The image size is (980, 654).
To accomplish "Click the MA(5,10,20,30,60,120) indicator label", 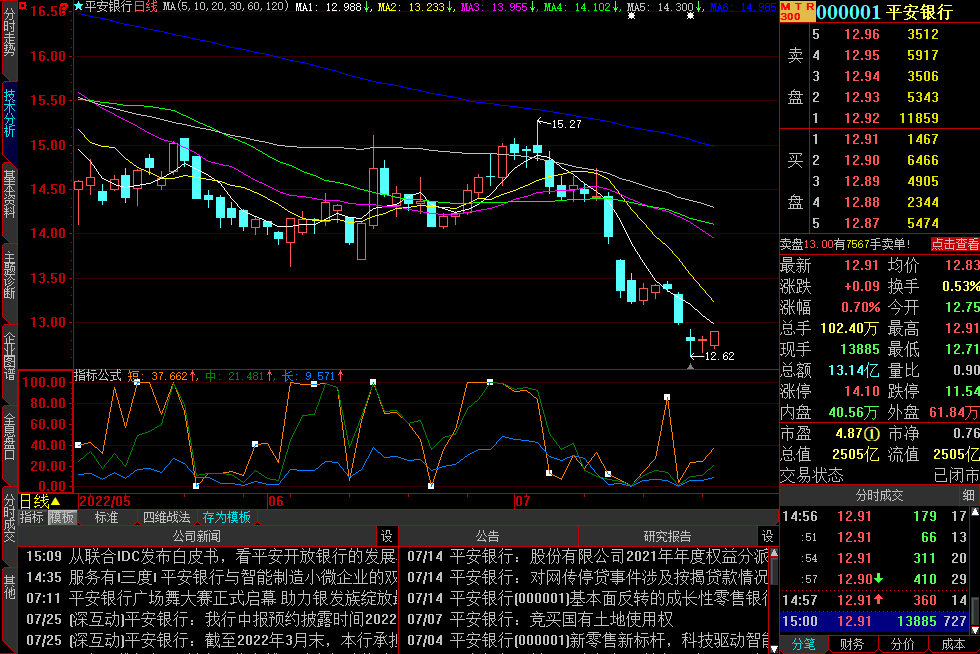I will (226, 6).
